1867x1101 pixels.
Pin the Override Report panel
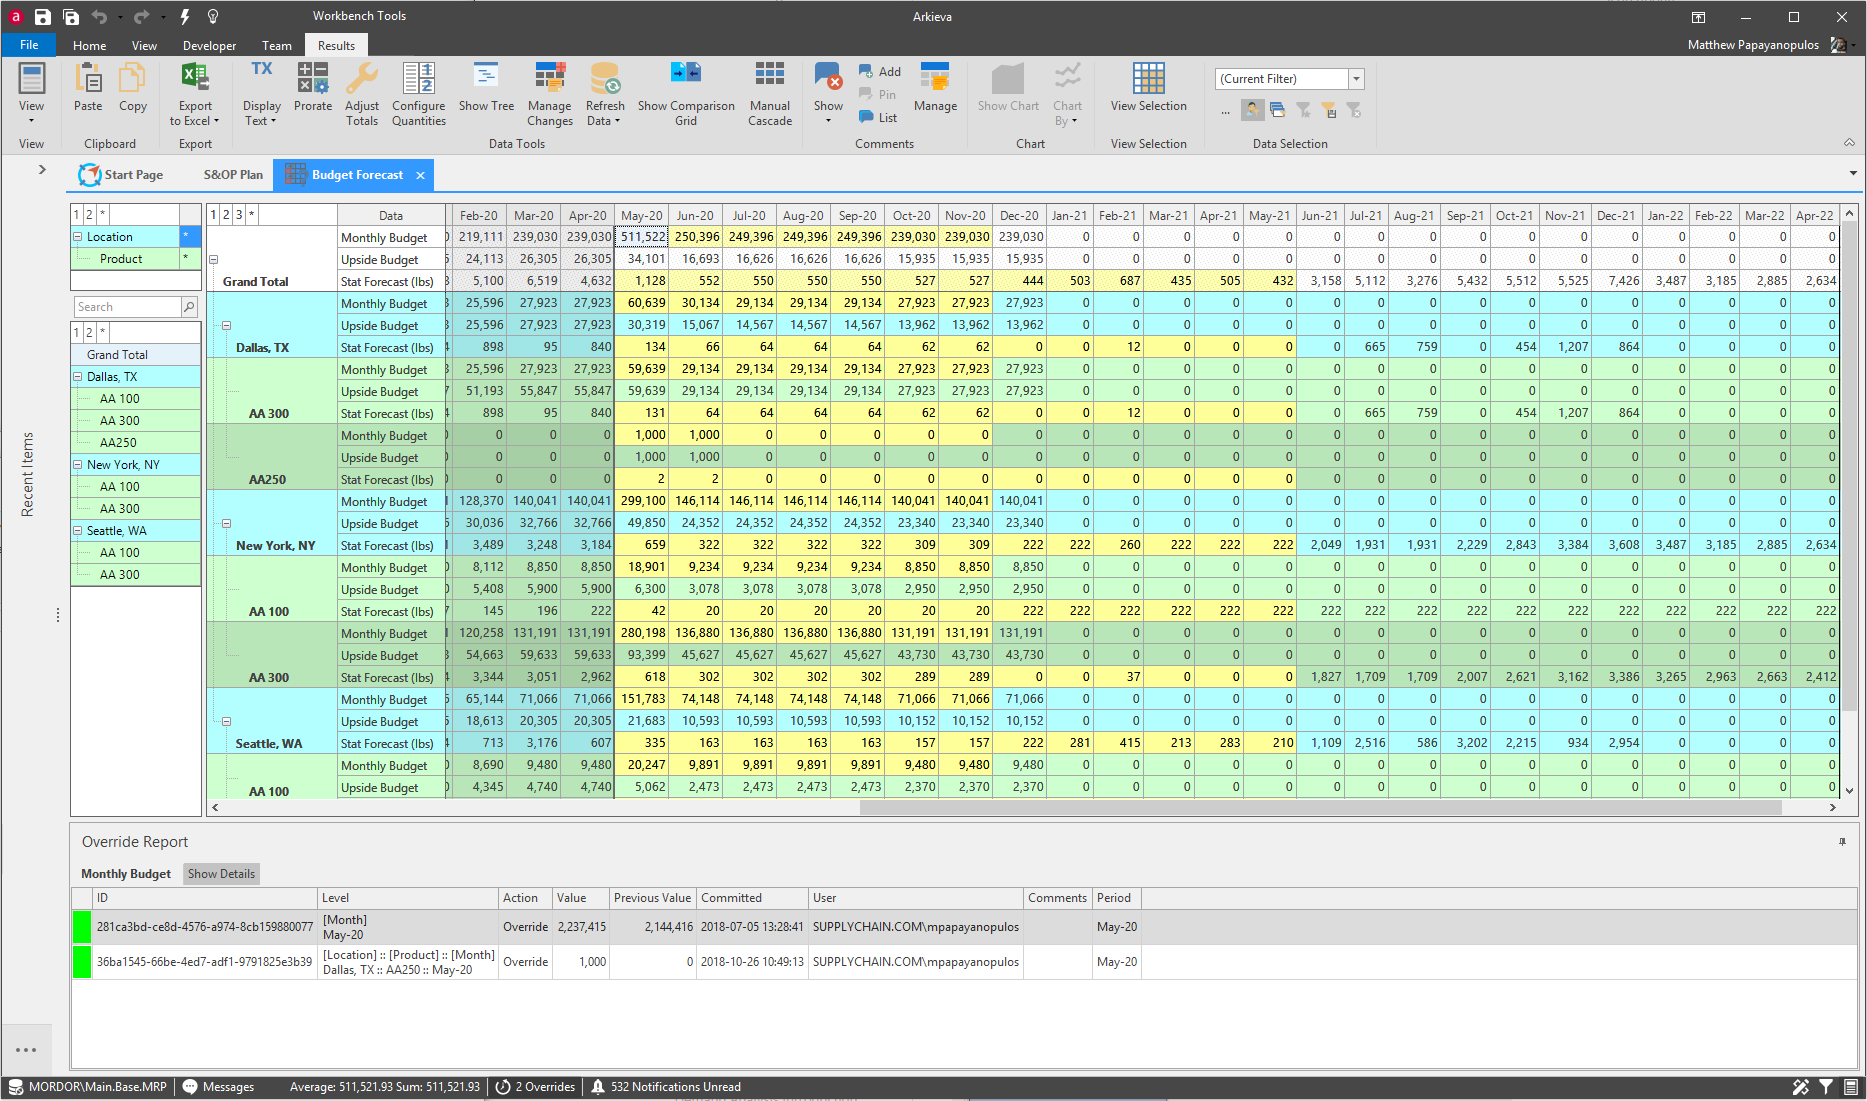[1842, 842]
